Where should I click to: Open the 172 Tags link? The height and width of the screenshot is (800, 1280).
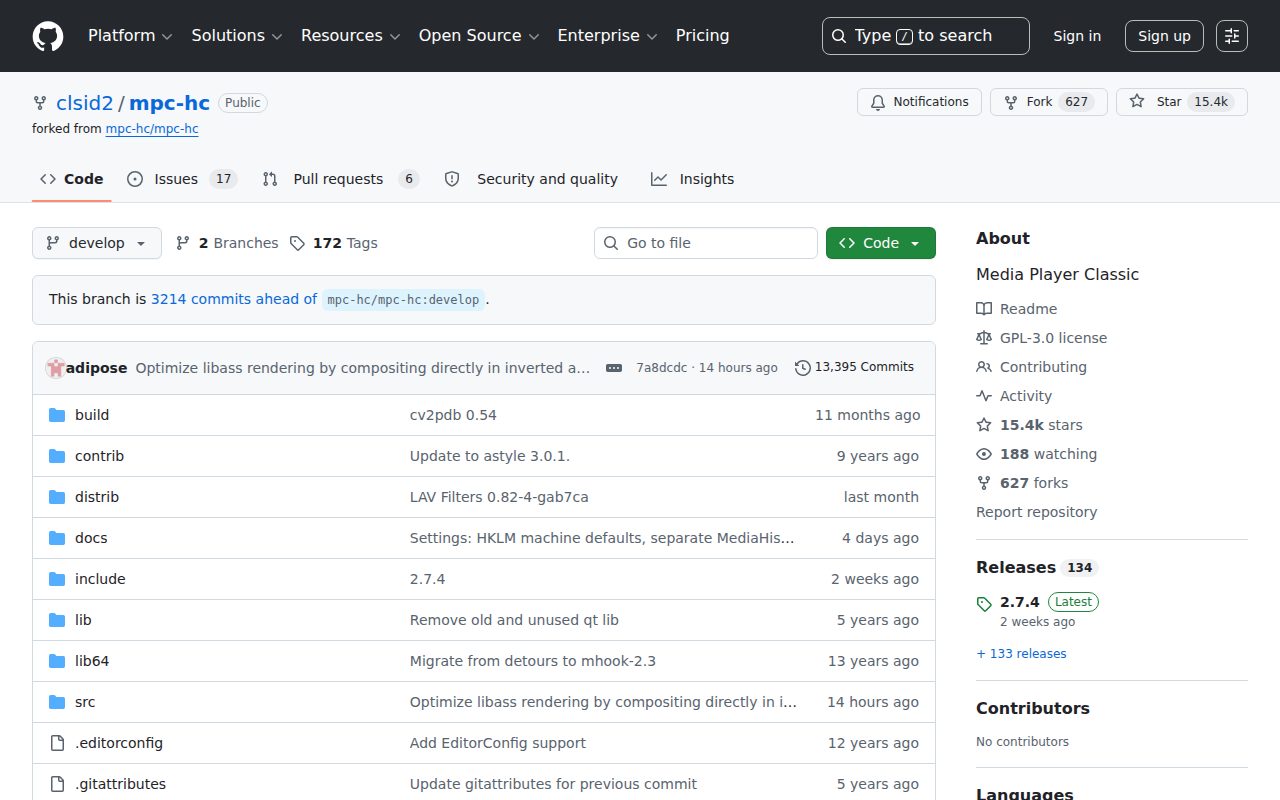pyautogui.click(x=334, y=243)
